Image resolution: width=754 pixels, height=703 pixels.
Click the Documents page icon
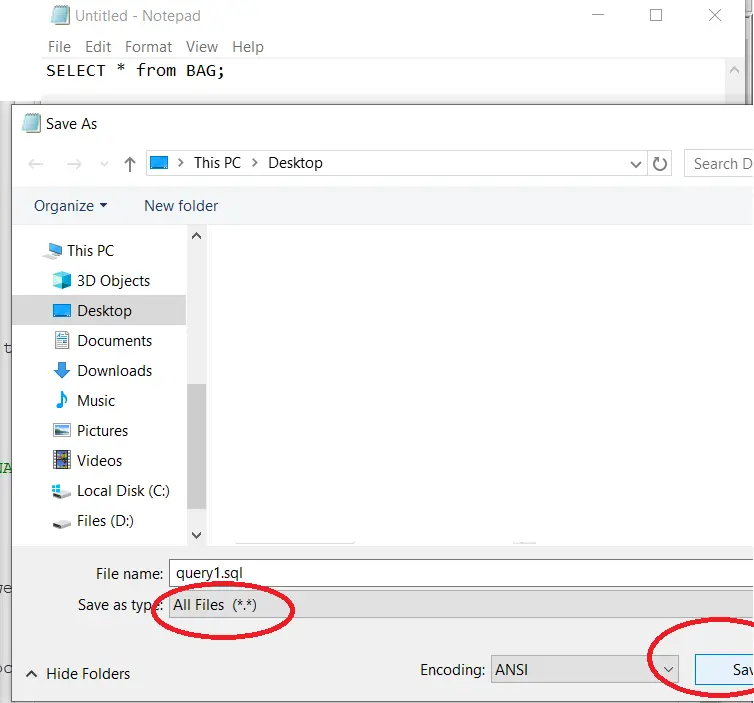click(62, 340)
